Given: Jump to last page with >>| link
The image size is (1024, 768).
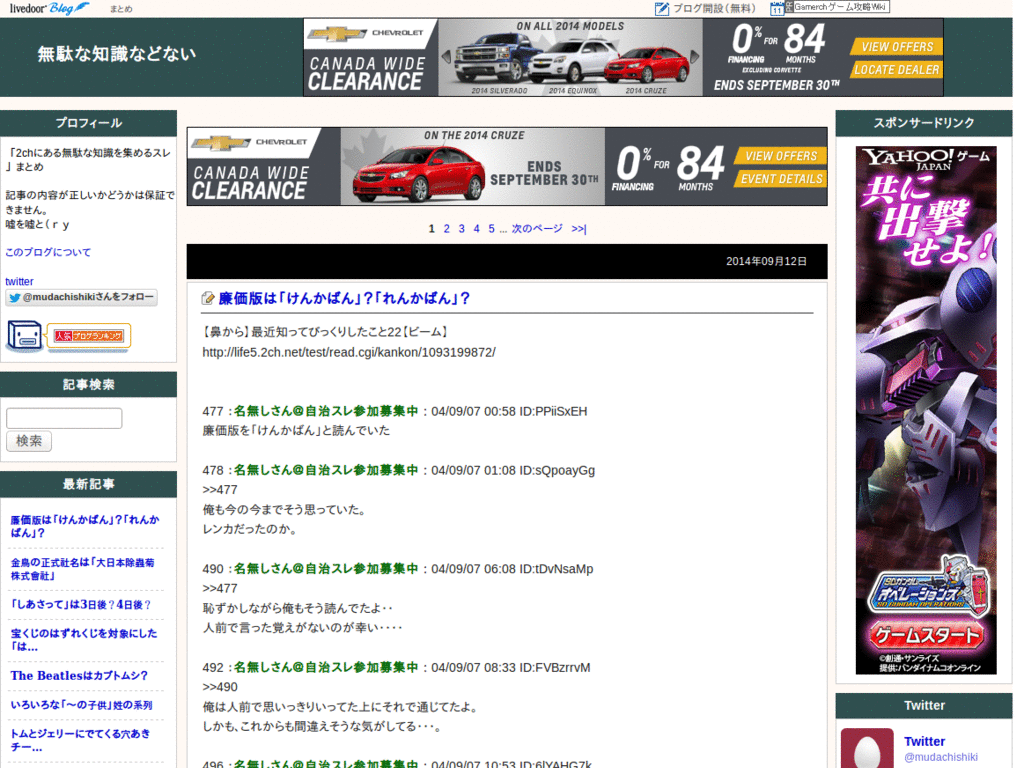Looking at the screenshot, I should click(x=579, y=229).
